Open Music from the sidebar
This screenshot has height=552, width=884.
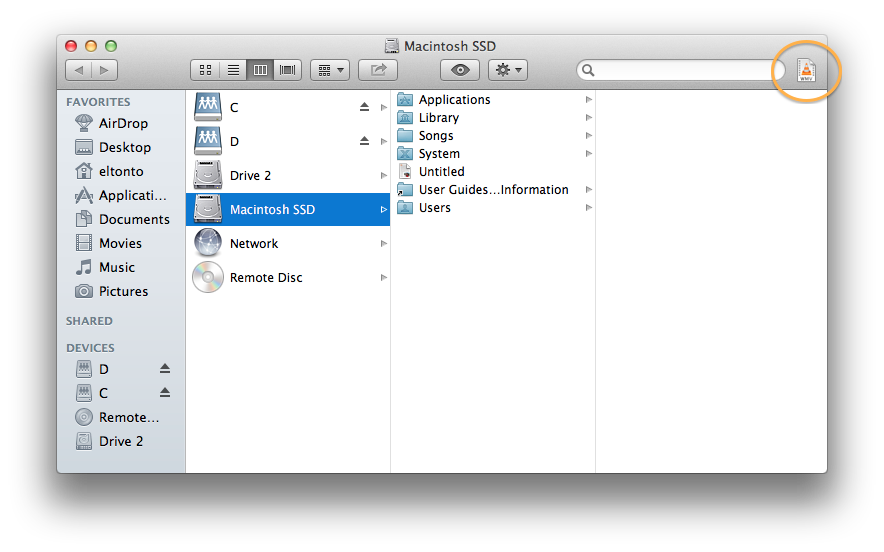coord(105,267)
